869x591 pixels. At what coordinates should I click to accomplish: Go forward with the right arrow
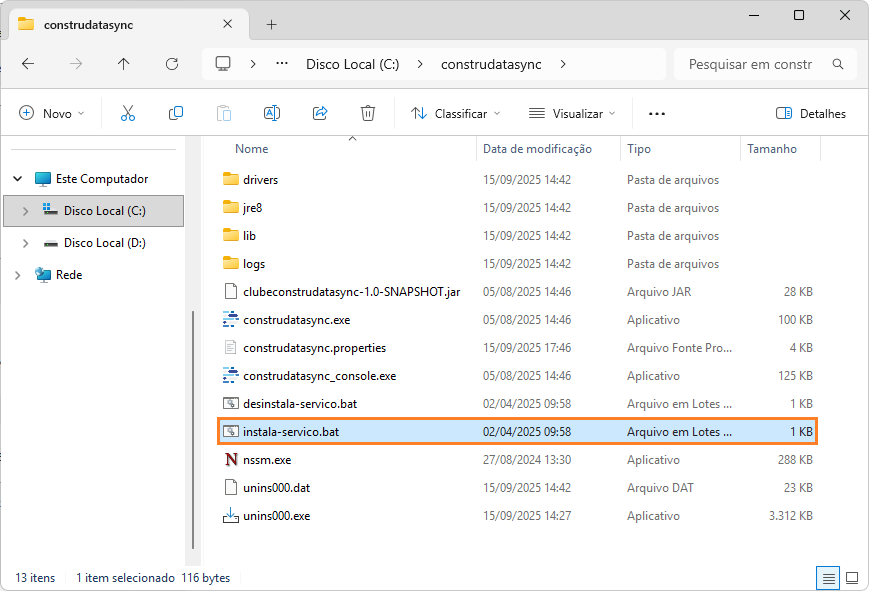(x=76, y=64)
